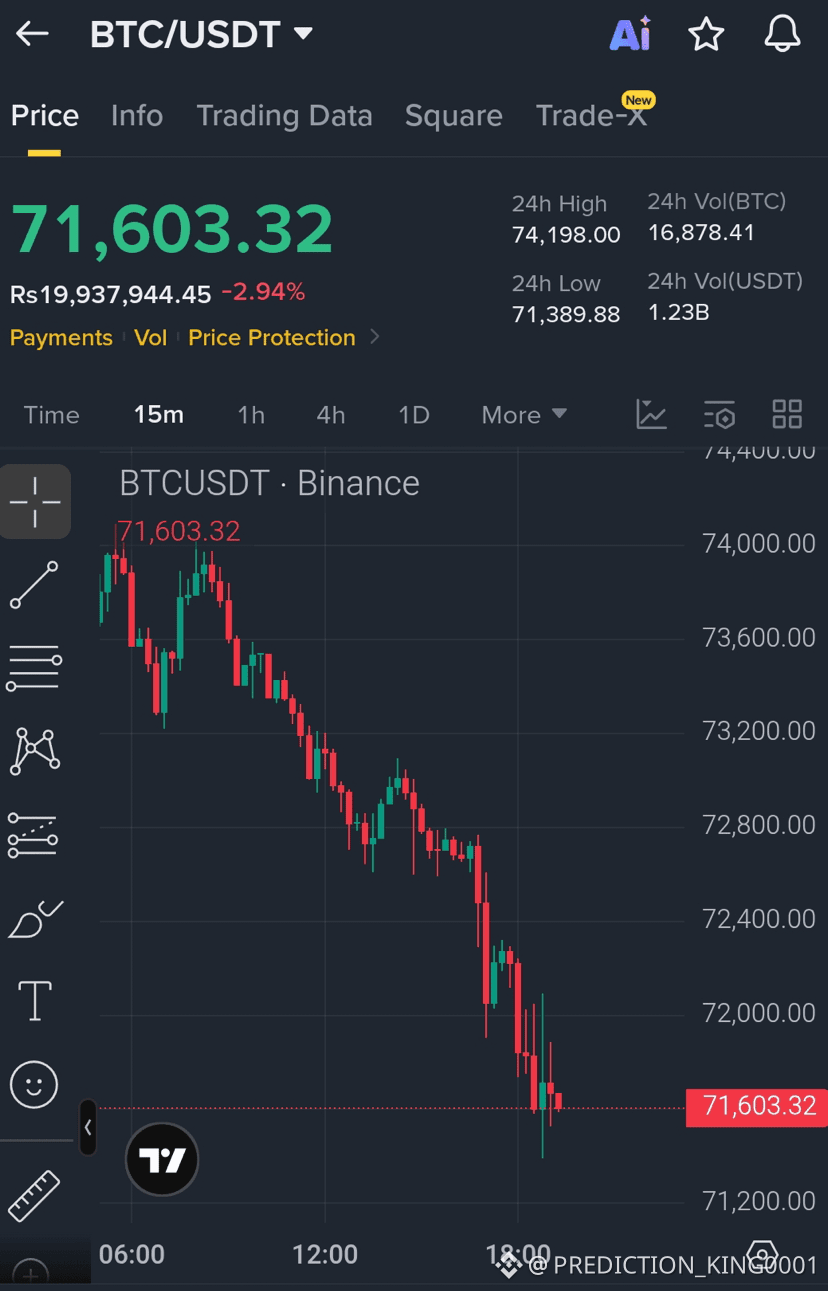Expand the tags chevron after Price Protection
Screen dimensions: 828x1291
point(375,337)
